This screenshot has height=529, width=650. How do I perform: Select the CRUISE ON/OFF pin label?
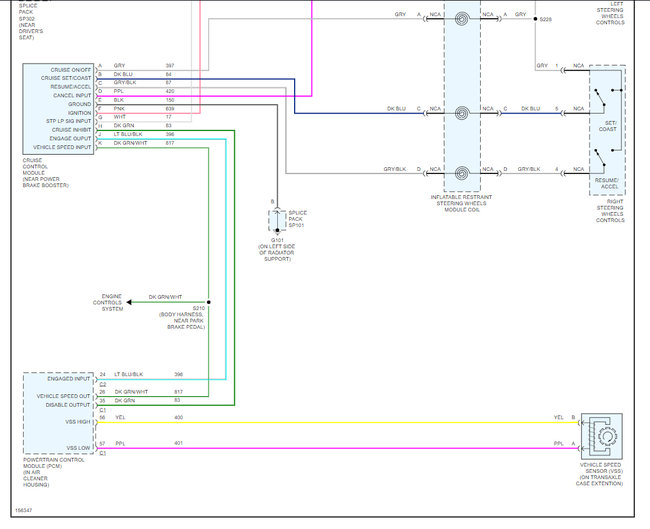point(70,70)
